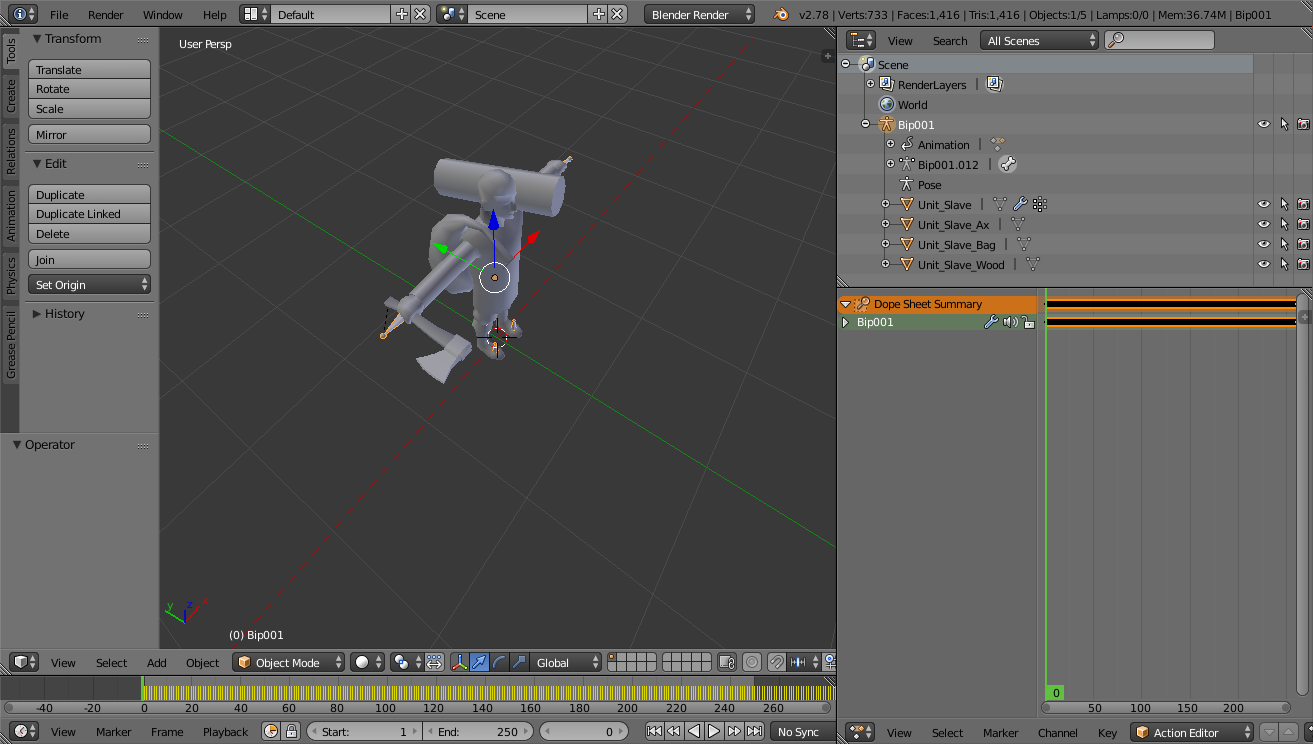1313x744 pixels.
Task: Open the Window menu
Action: tap(163, 15)
